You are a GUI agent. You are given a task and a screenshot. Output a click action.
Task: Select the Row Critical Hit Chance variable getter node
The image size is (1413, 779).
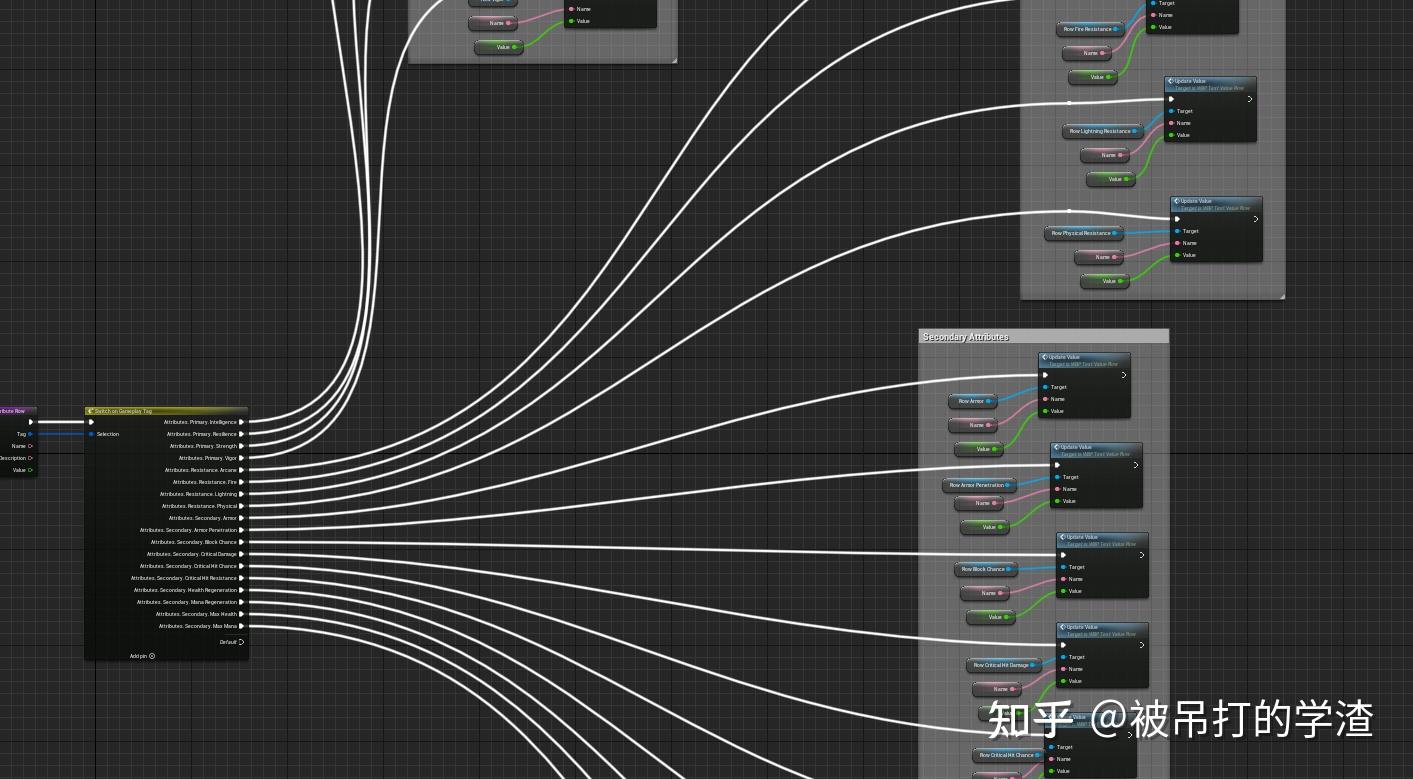point(1007,755)
